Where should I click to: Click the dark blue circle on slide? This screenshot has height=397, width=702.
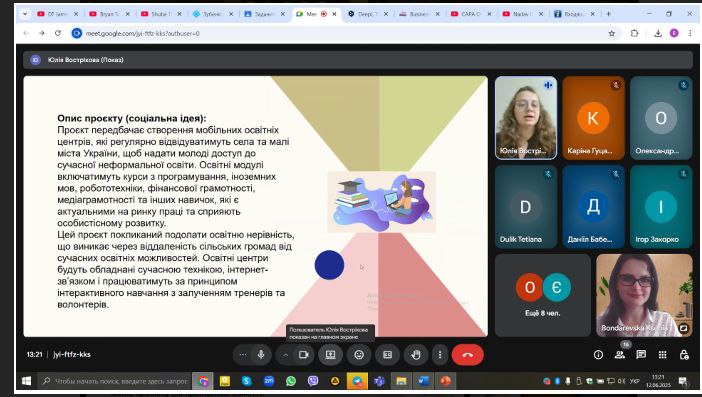(330, 265)
